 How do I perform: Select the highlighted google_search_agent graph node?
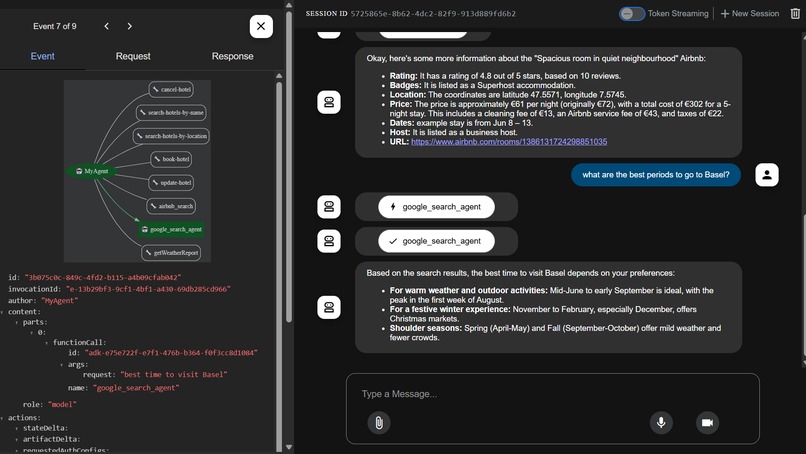pos(172,229)
